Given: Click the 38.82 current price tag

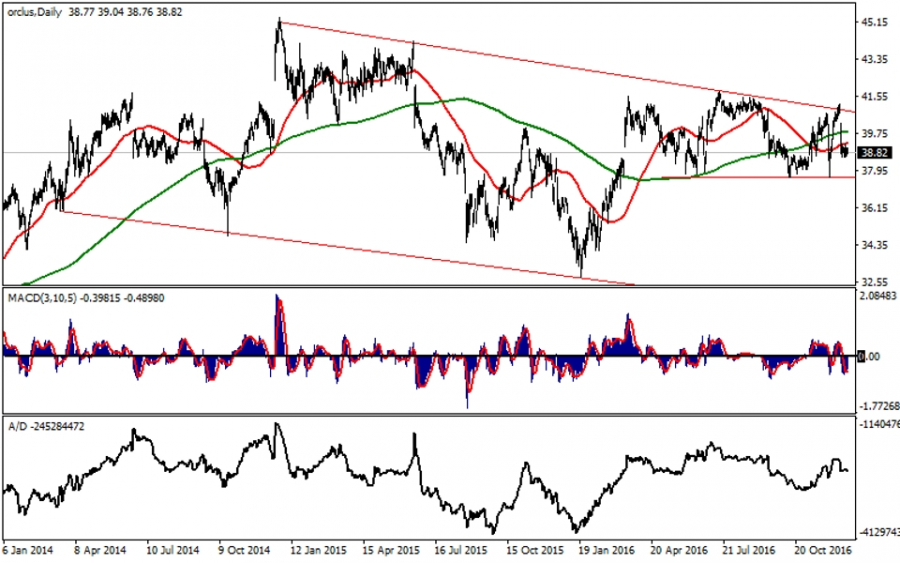Looking at the screenshot, I should coord(875,153).
